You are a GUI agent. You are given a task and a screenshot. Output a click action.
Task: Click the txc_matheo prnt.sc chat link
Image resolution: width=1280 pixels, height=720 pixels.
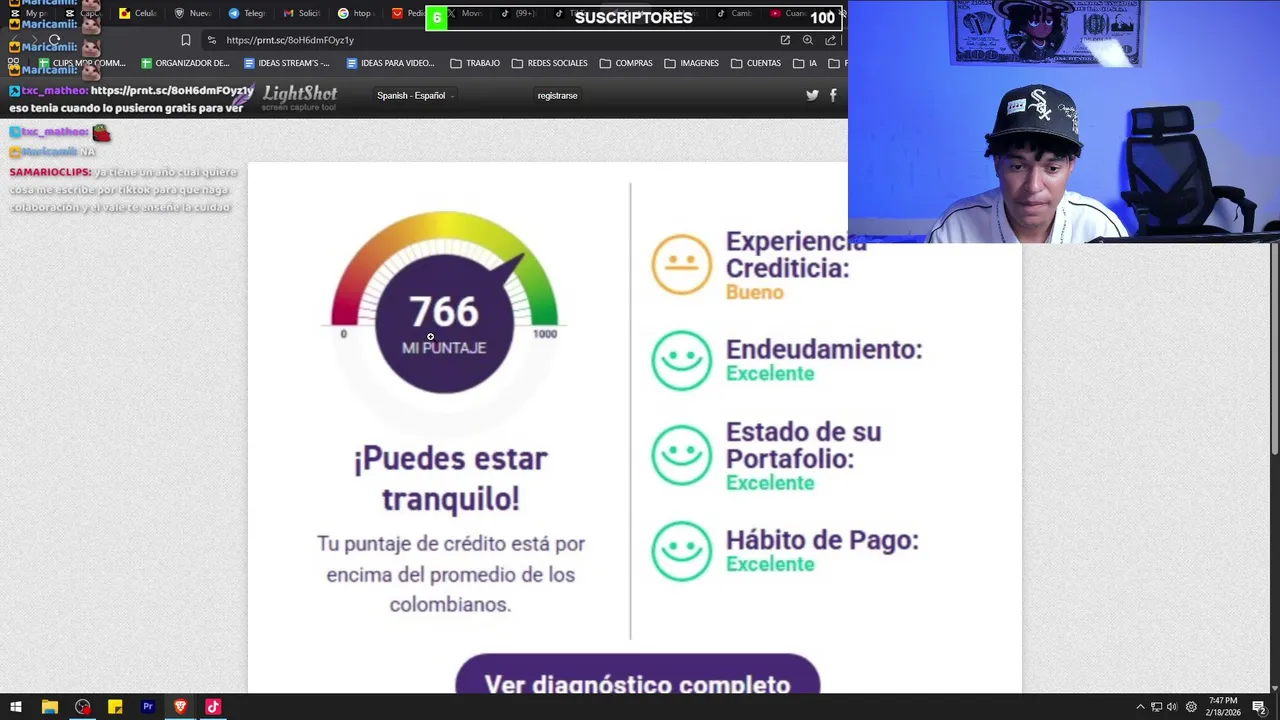click(x=172, y=90)
